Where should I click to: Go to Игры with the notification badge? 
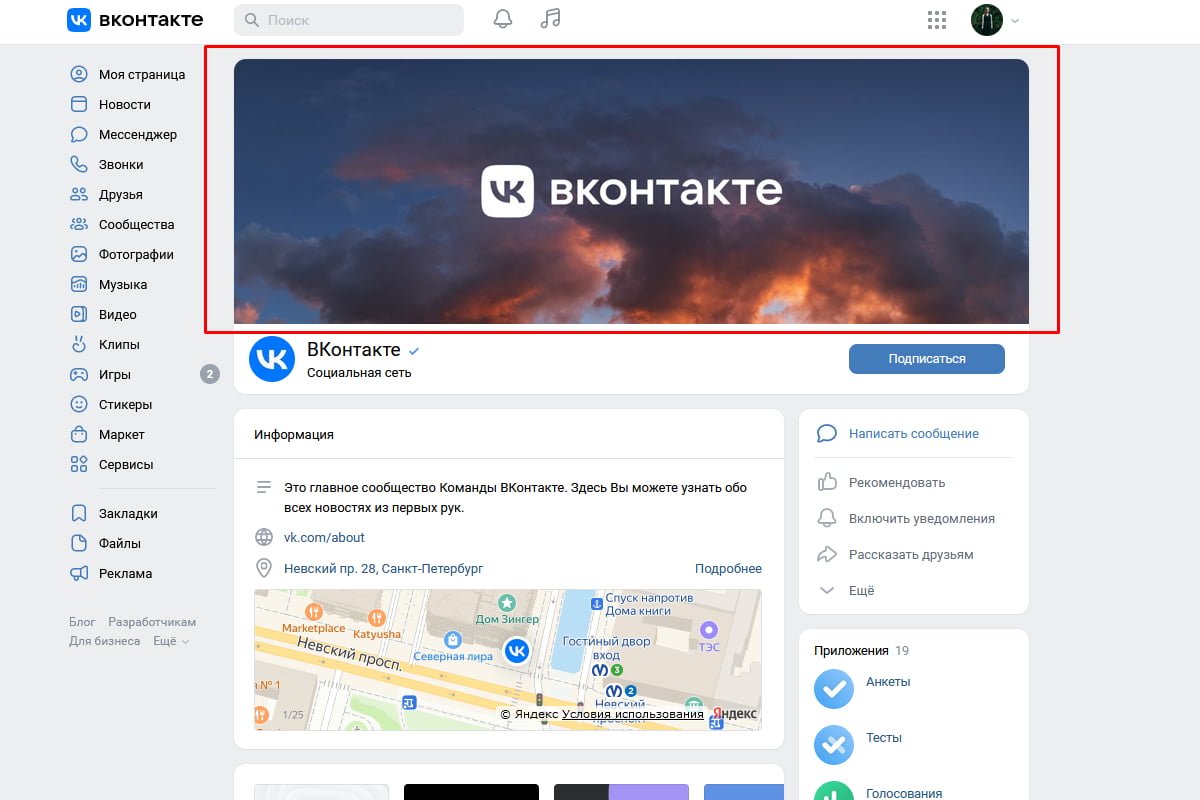[113, 374]
